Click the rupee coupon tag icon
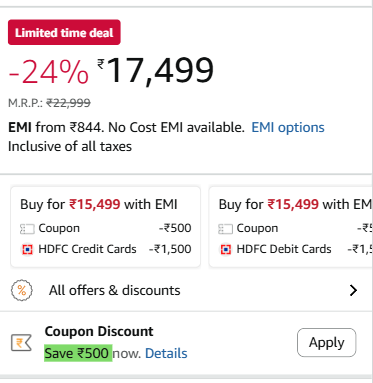This screenshot has width=373, height=383. 21,343
